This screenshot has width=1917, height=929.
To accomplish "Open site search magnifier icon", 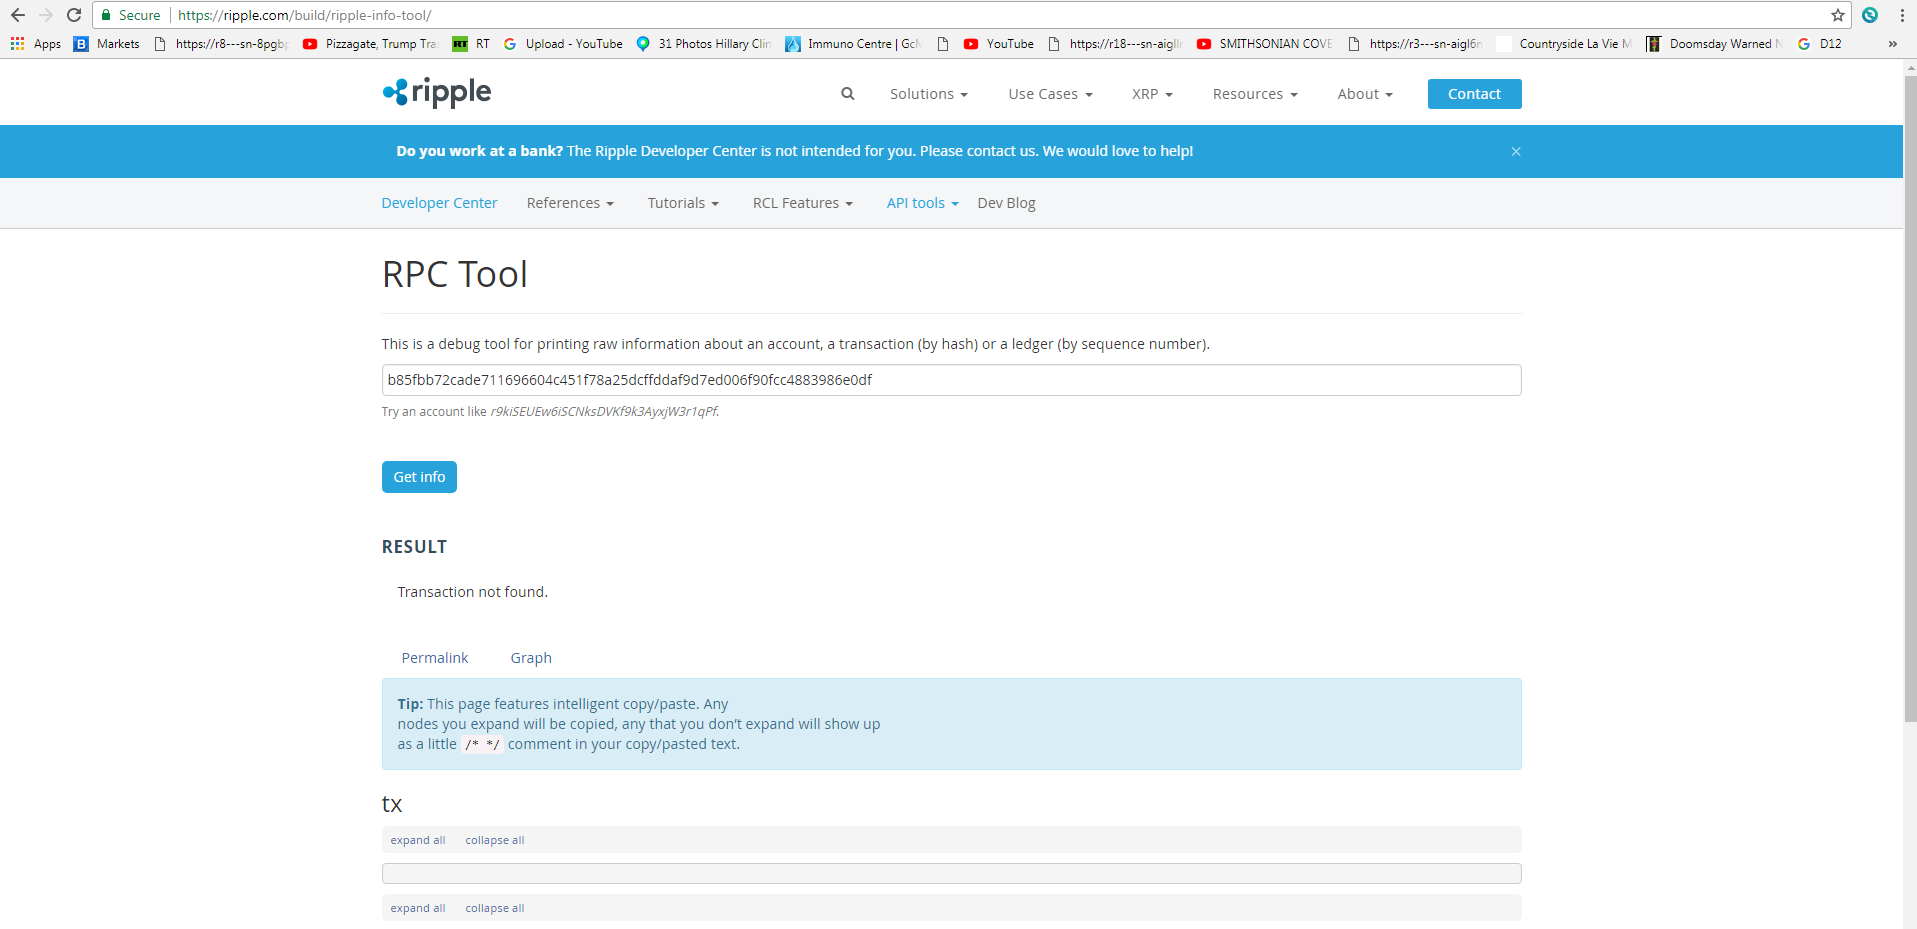I will (848, 93).
